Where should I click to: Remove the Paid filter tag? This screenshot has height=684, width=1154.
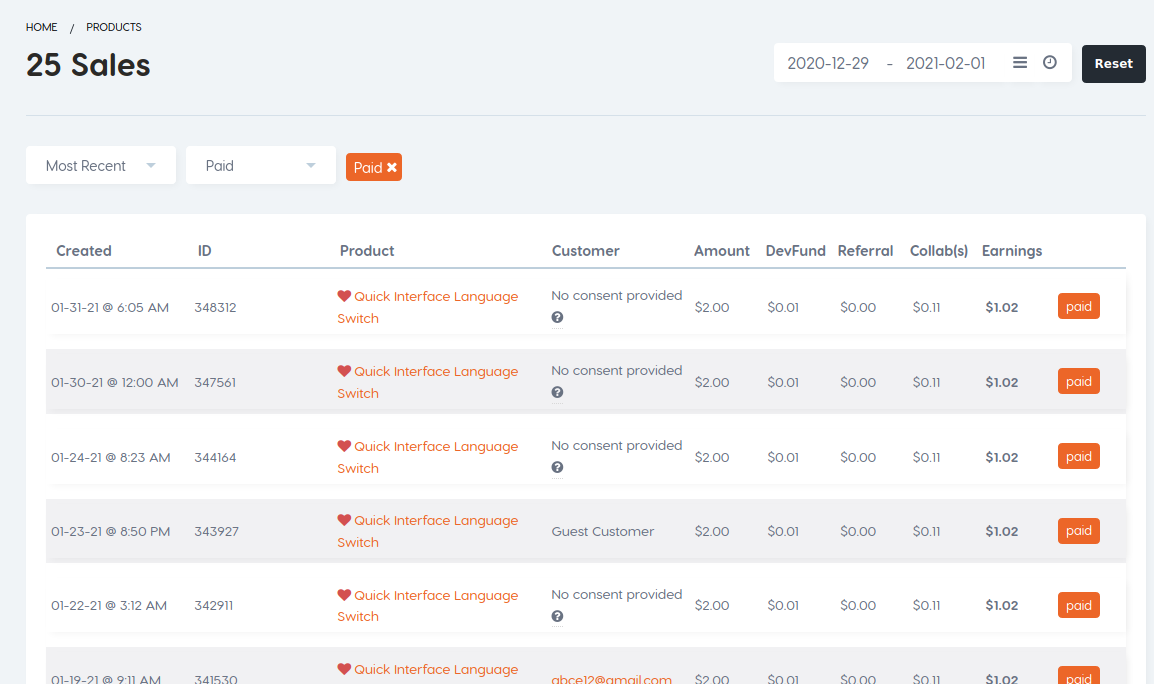[x=392, y=168]
